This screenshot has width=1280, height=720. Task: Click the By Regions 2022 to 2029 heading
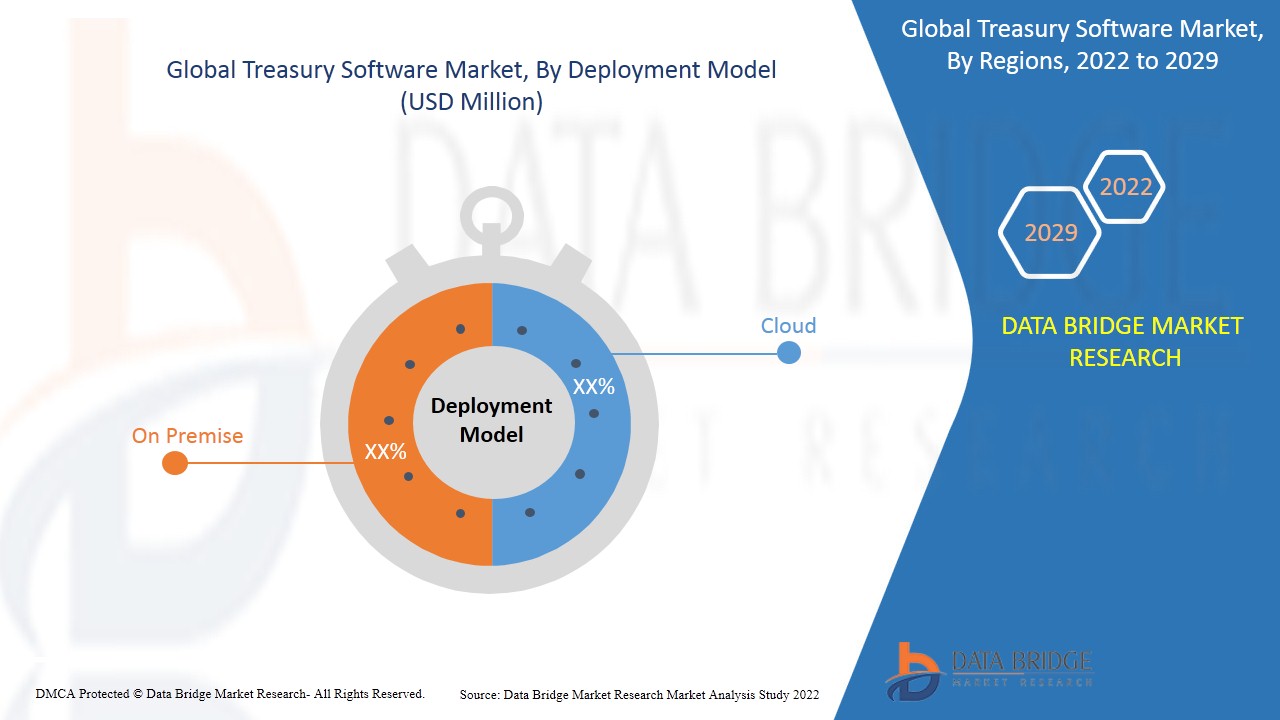click(1081, 45)
